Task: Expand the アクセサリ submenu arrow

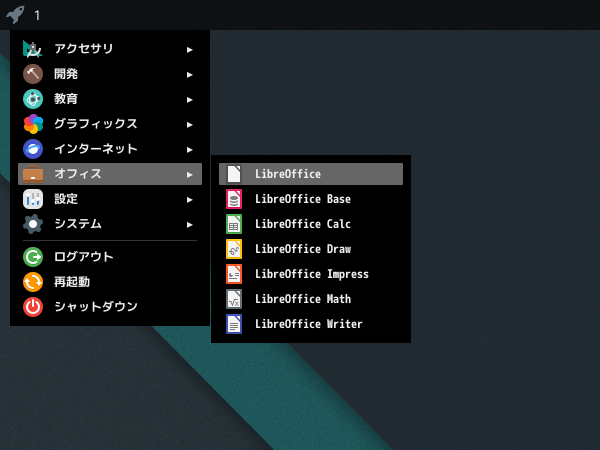Action: tap(189, 50)
